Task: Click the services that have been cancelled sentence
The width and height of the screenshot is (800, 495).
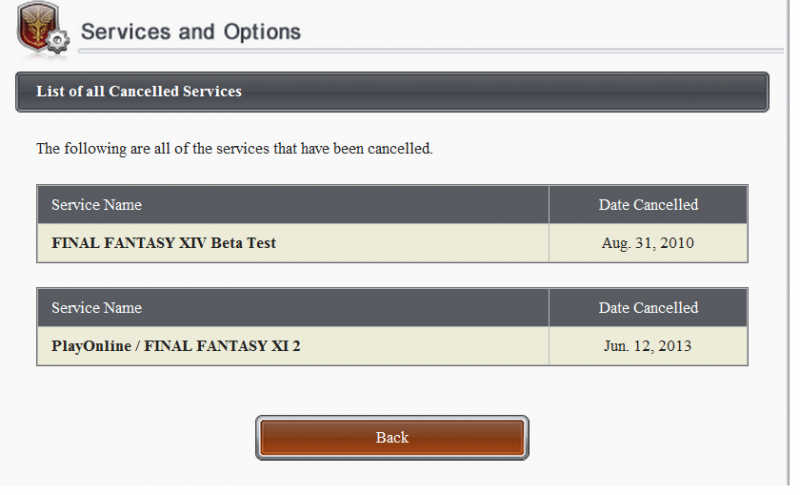Action: (x=234, y=148)
